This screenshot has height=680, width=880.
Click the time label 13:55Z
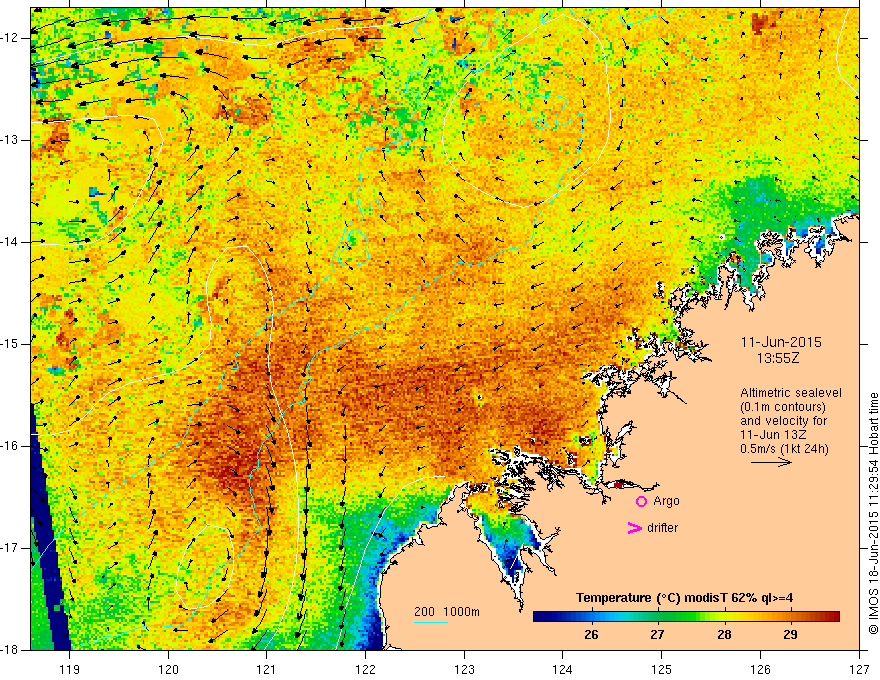click(x=778, y=358)
